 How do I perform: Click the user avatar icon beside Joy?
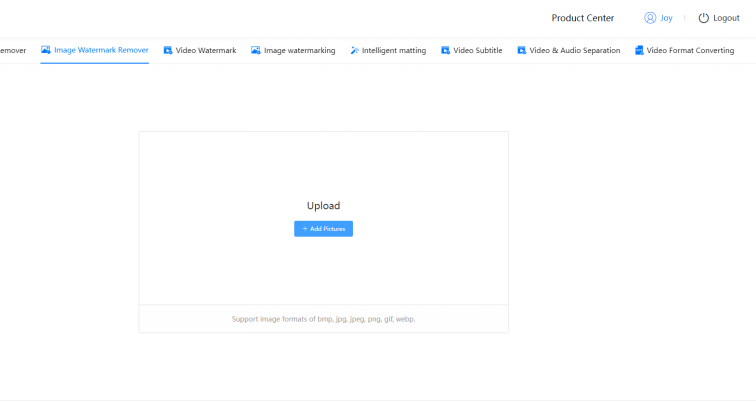(x=650, y=18)
